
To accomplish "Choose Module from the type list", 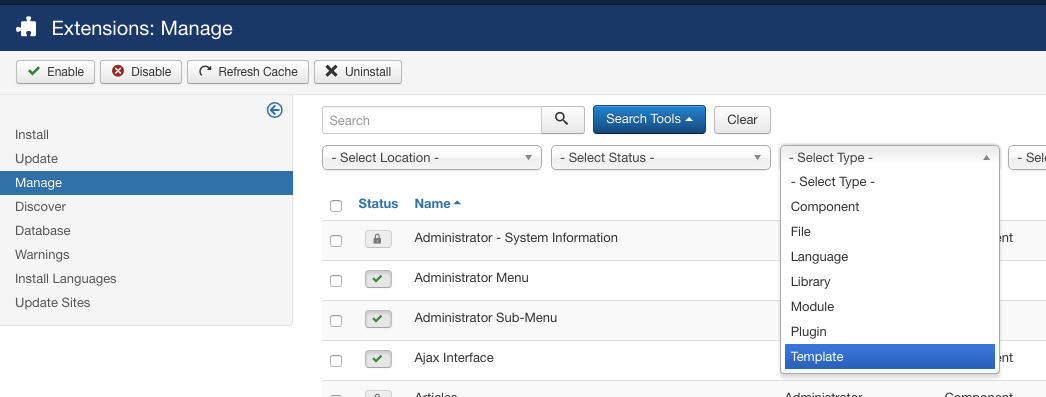I will click(890, 307).
